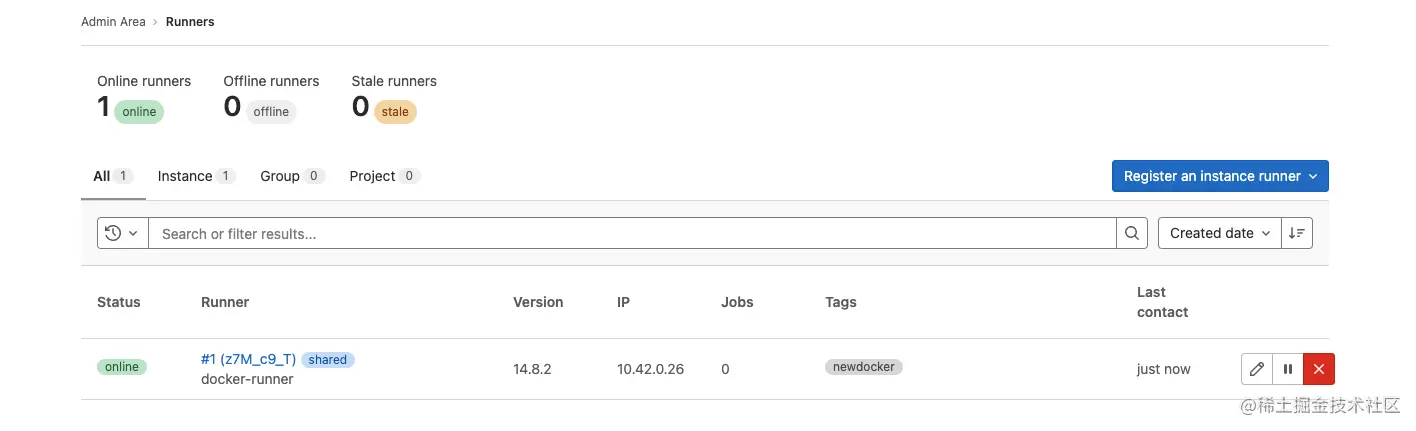Click the shared runner type badge

[x=328, y=359]
